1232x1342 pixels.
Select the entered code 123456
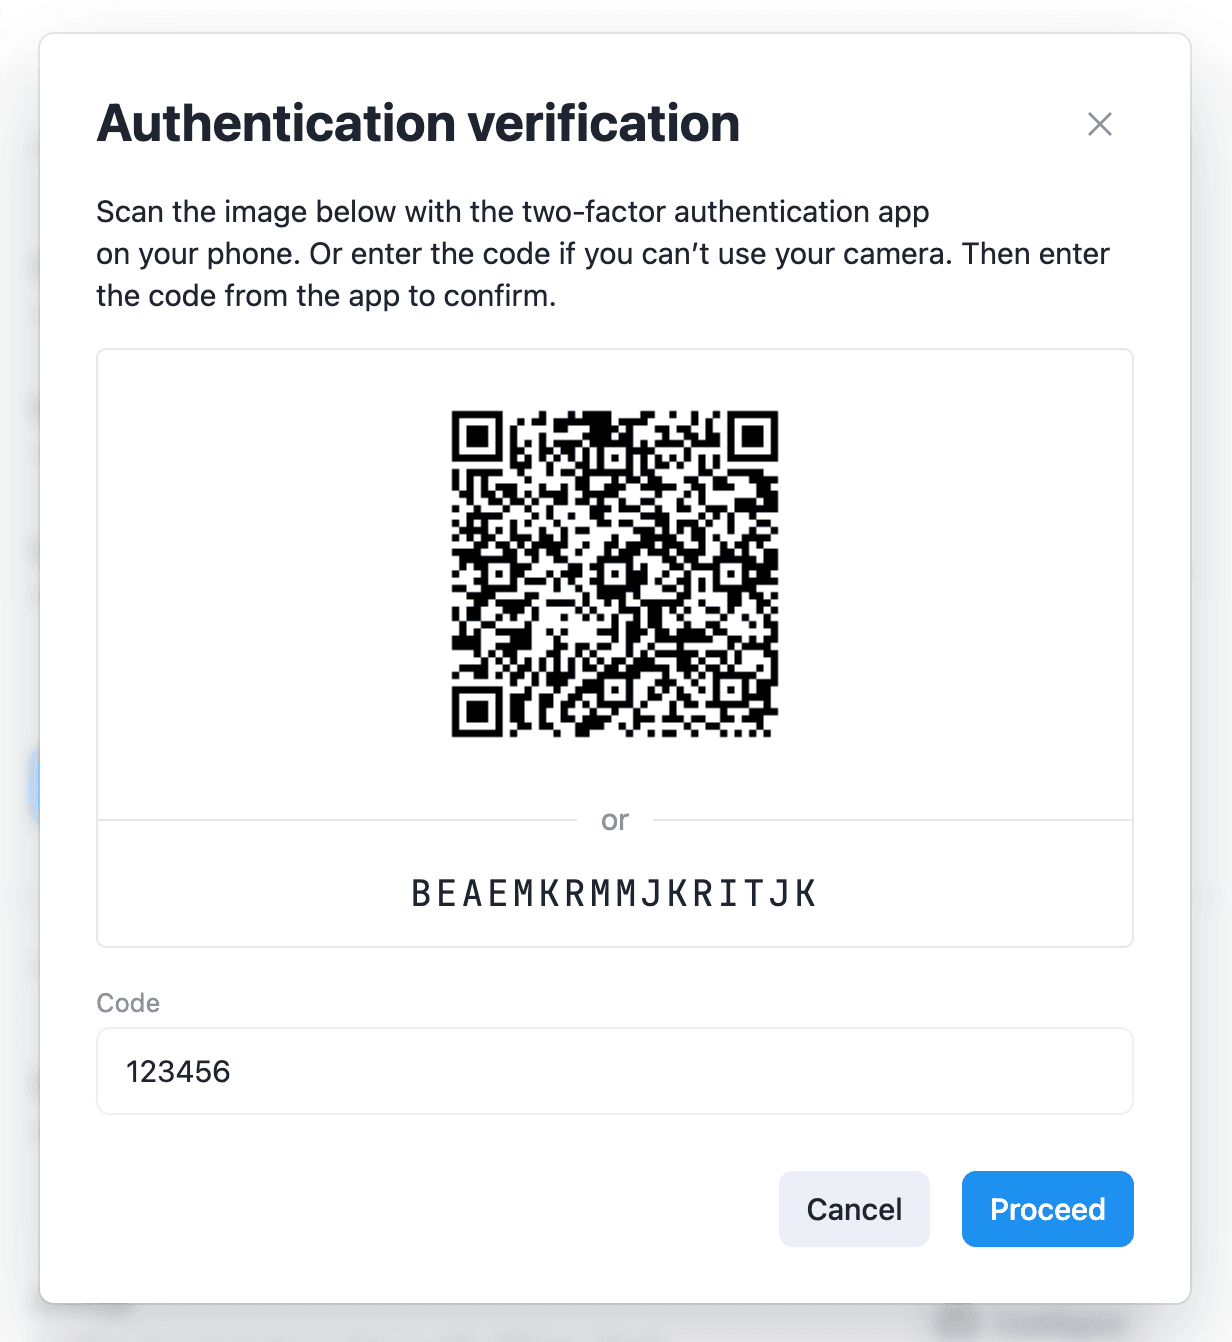coord(178,1071)
